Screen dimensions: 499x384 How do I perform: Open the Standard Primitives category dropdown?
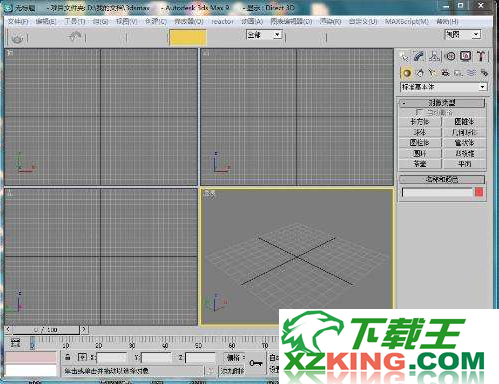pyautogui.click(x=443, y=87)
